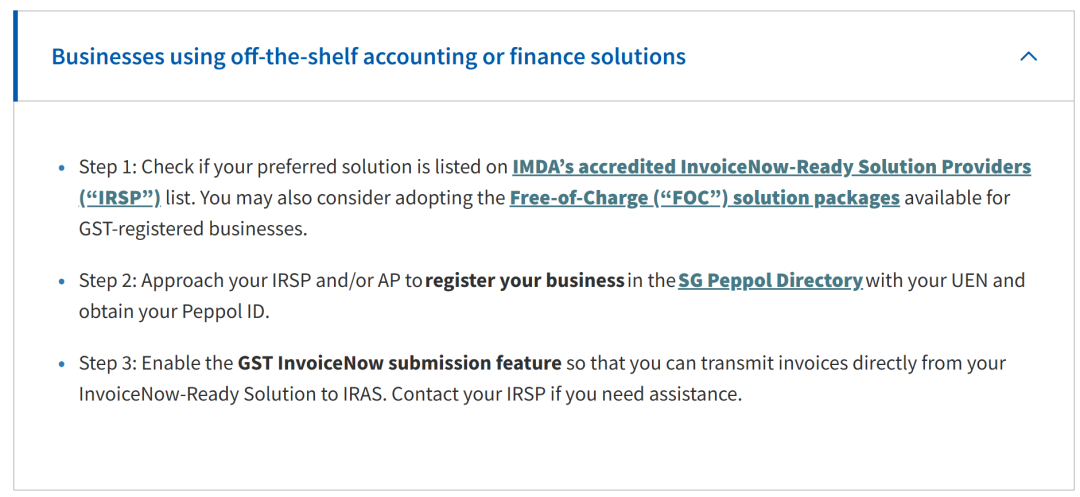The image size is (1080, 497).
Task: Click the bold 'register your business' text
Action: 525,281
